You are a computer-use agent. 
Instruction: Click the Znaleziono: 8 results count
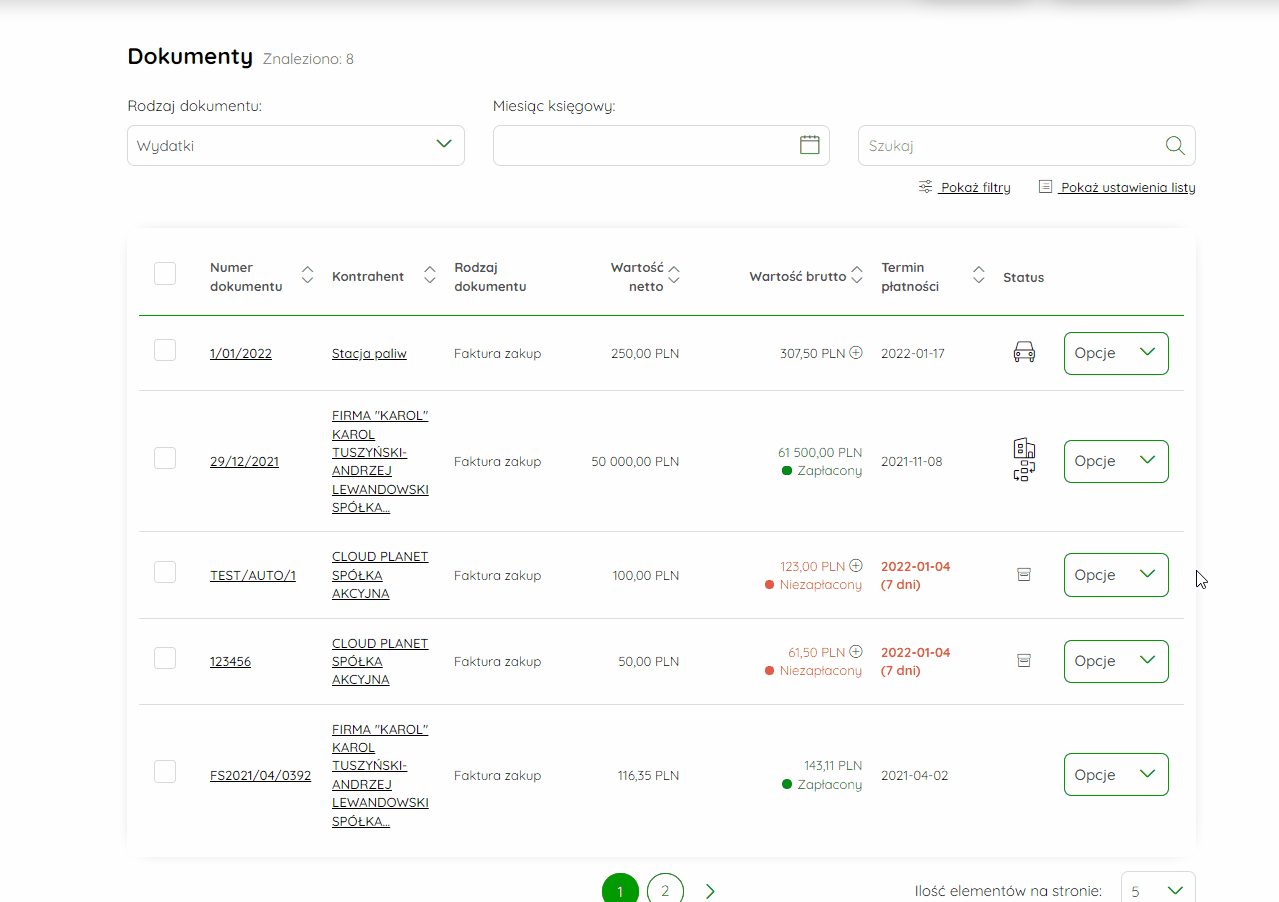tap(308, 59)
